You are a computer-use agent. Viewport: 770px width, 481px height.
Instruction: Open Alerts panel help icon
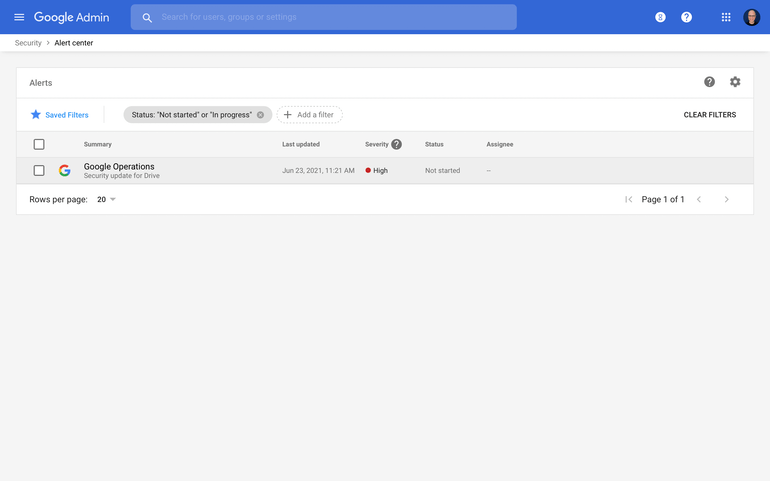(x=709, y=82)
